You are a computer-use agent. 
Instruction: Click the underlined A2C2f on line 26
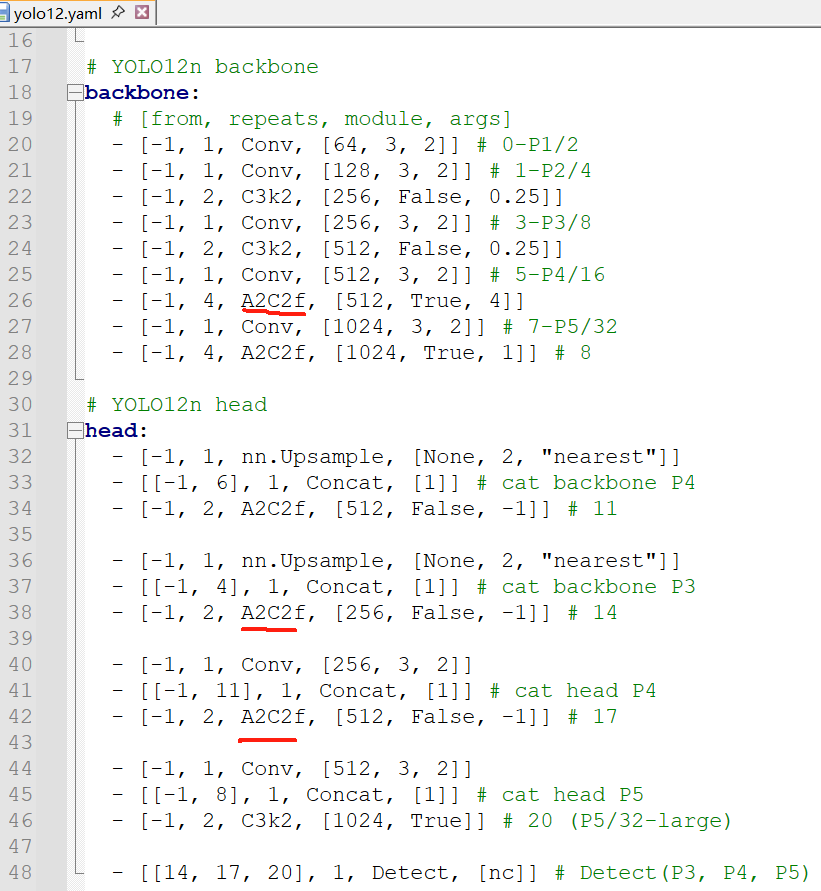pos(273,301)
